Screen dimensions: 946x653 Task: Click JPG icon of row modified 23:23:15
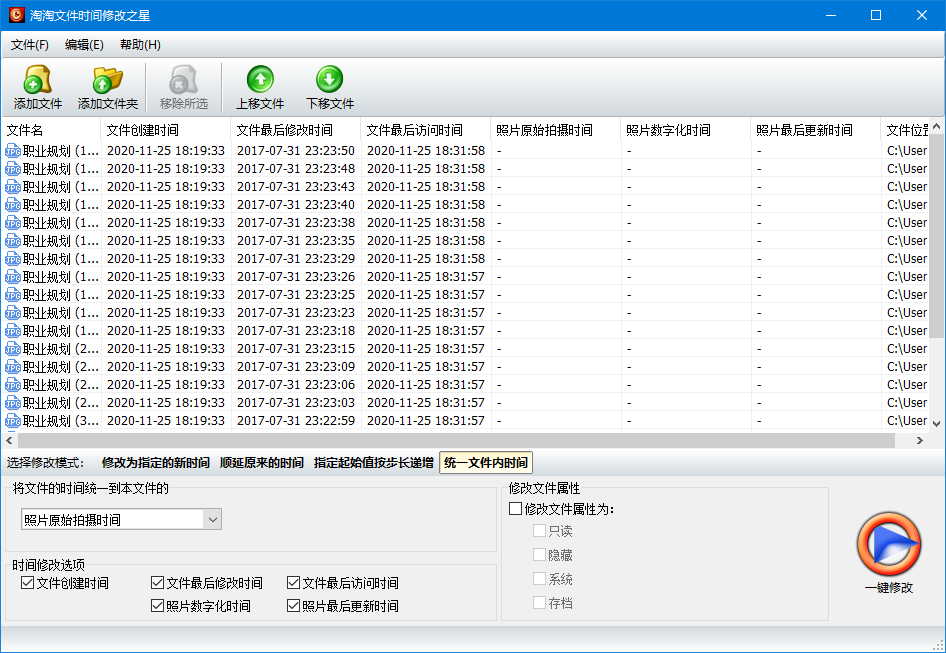[x=13, y=349]
